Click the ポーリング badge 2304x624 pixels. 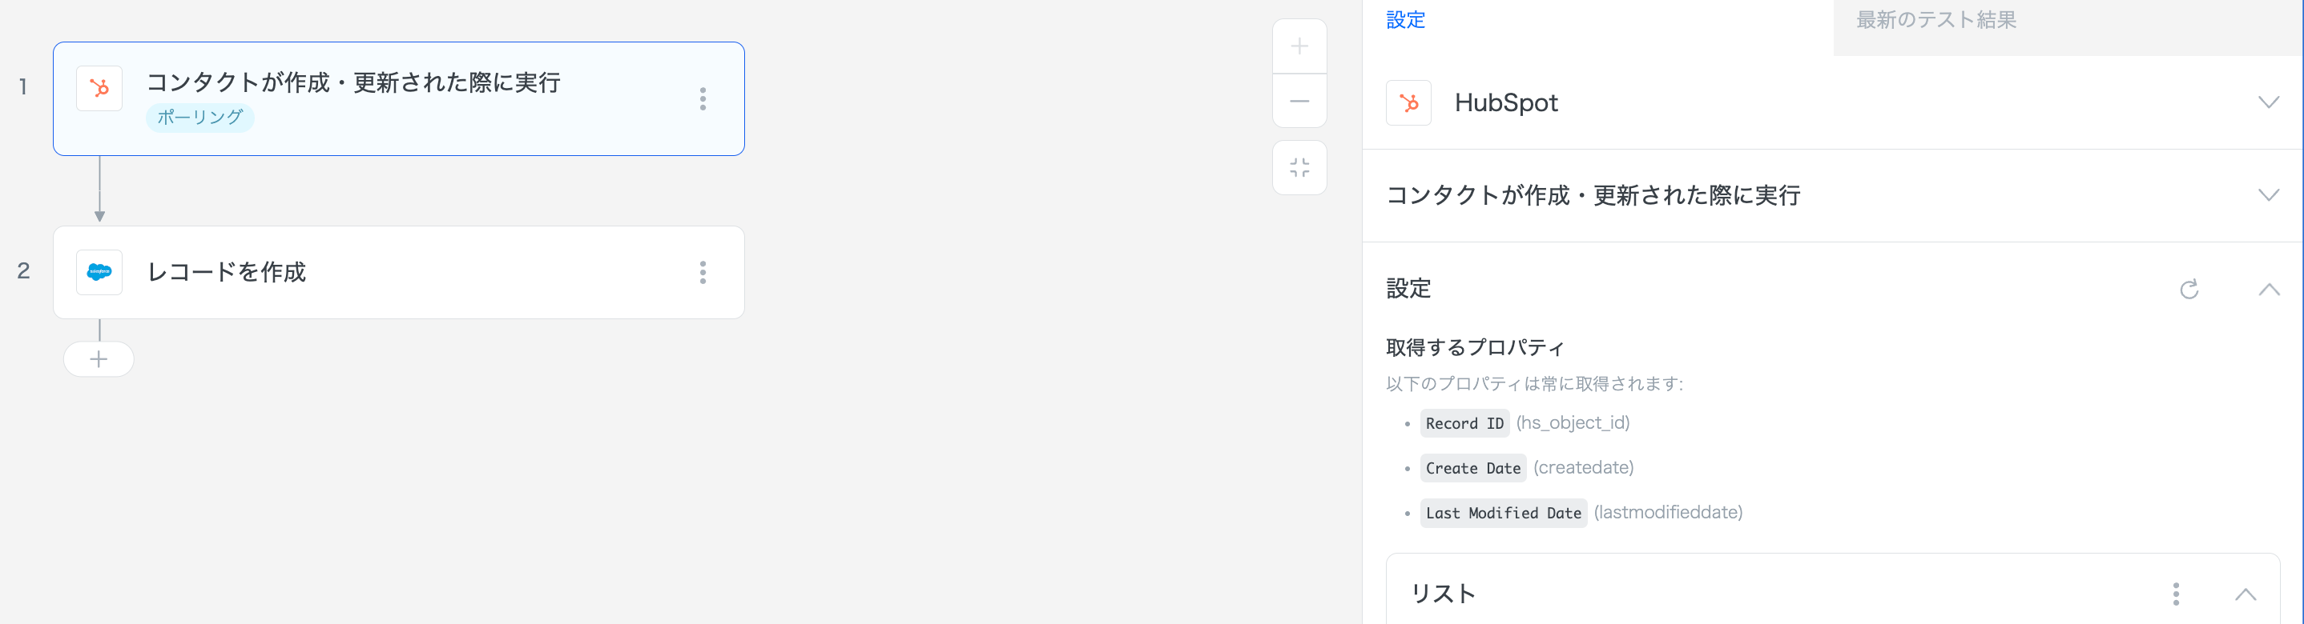(x=200, y=117)
